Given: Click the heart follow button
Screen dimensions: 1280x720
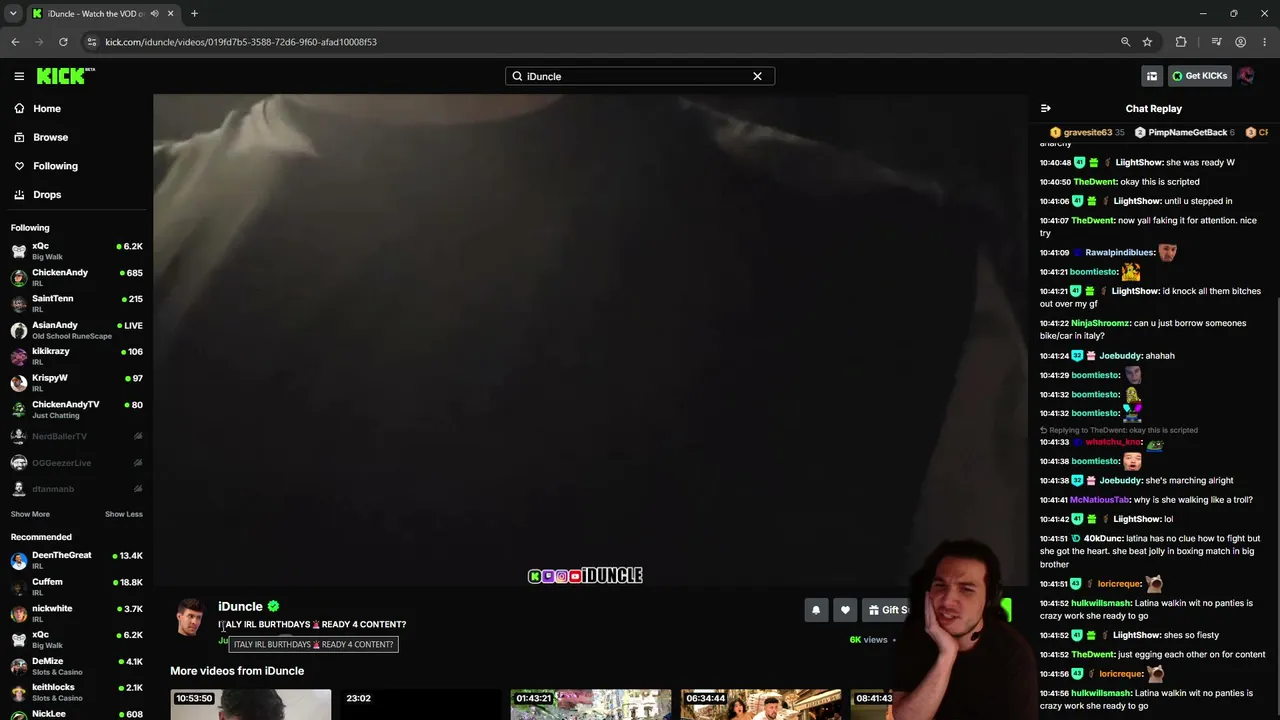Looking at the screenshot, I should 845,610.
